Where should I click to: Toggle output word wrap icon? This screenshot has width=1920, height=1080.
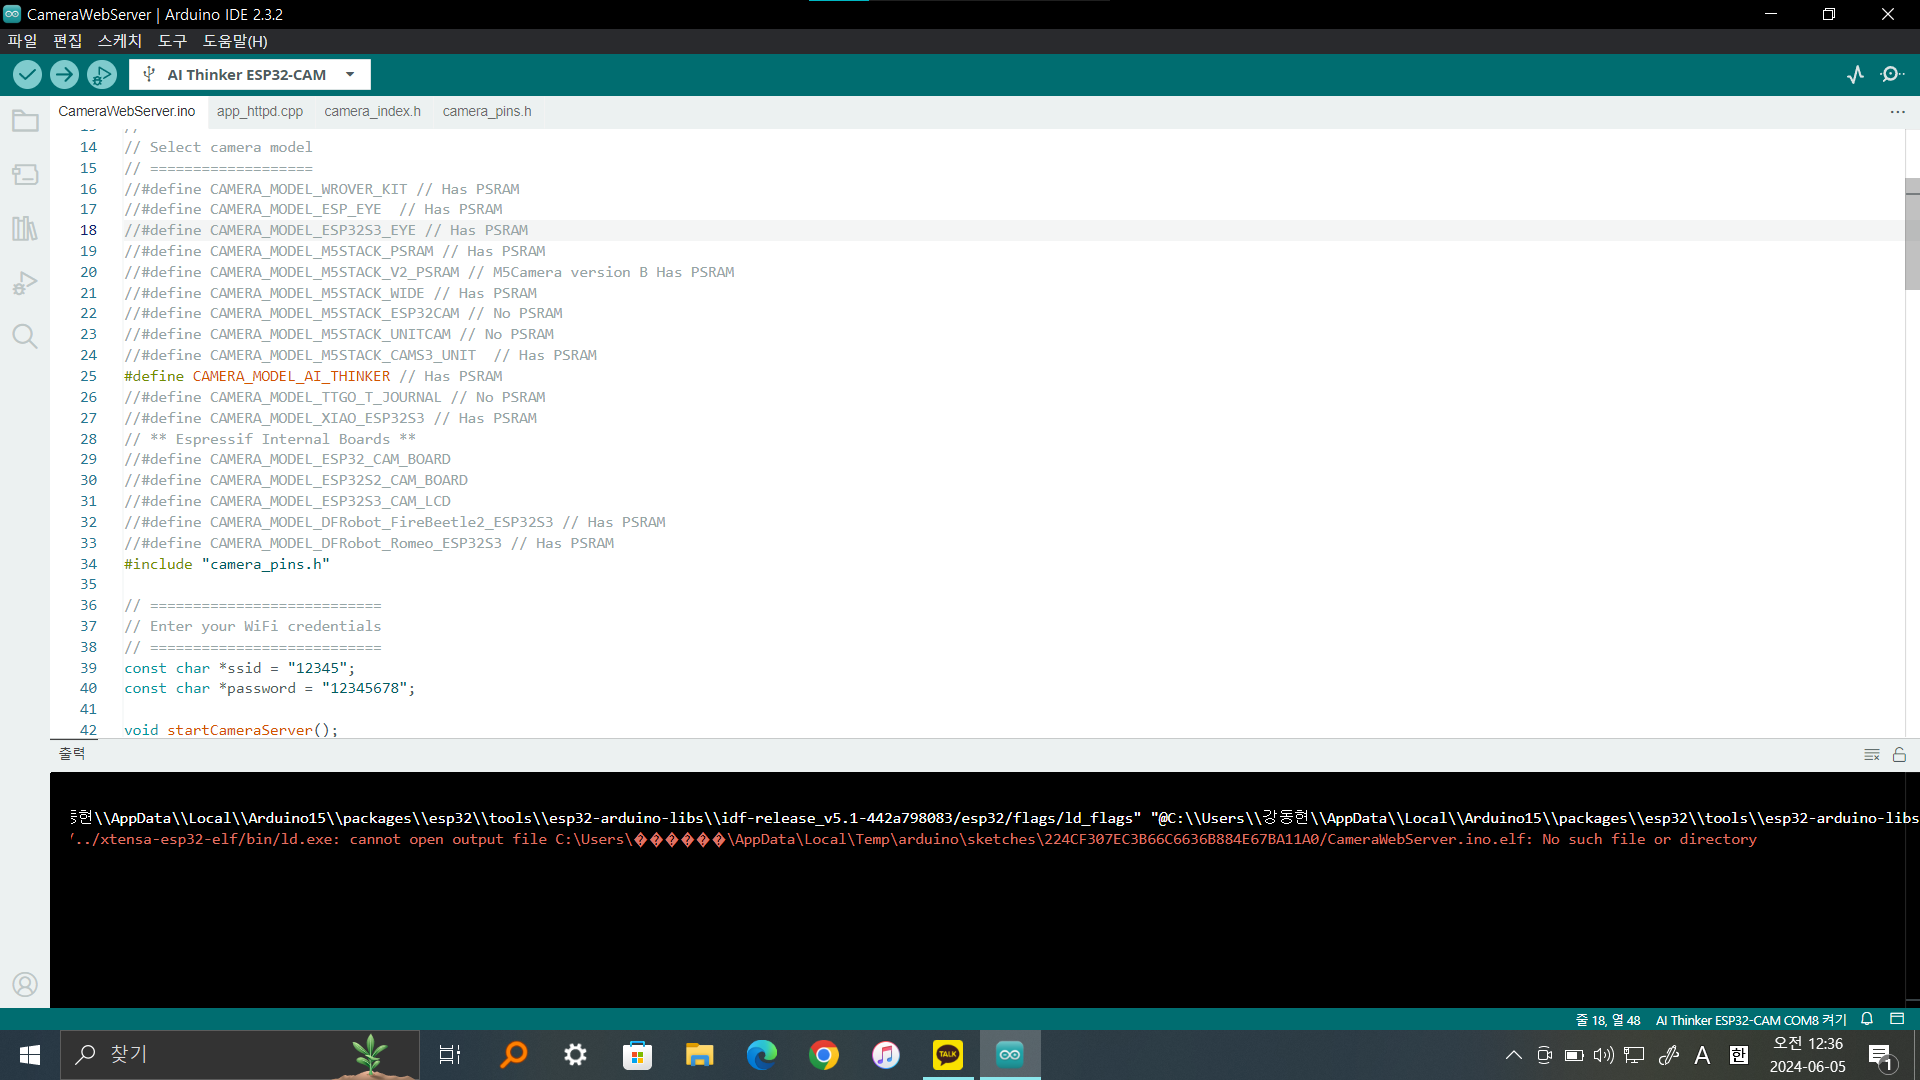pyautogui.click(x=1872, y=755)
